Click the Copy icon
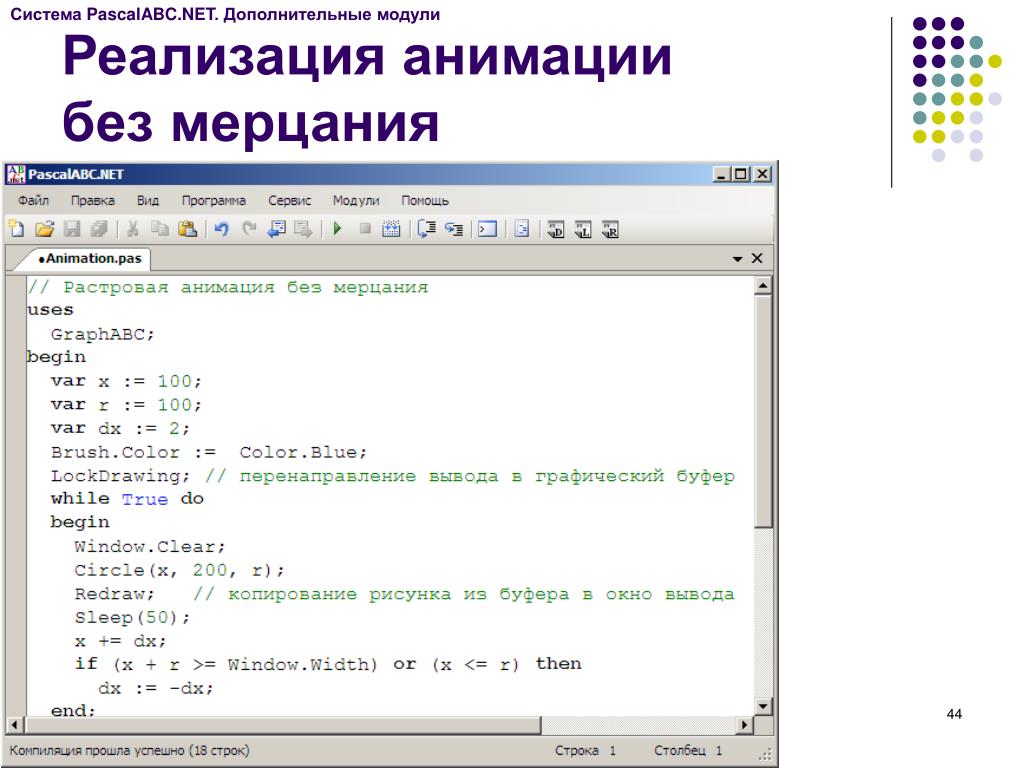The width and height of the screenshot is (1024, 768). tap(160, 229)
